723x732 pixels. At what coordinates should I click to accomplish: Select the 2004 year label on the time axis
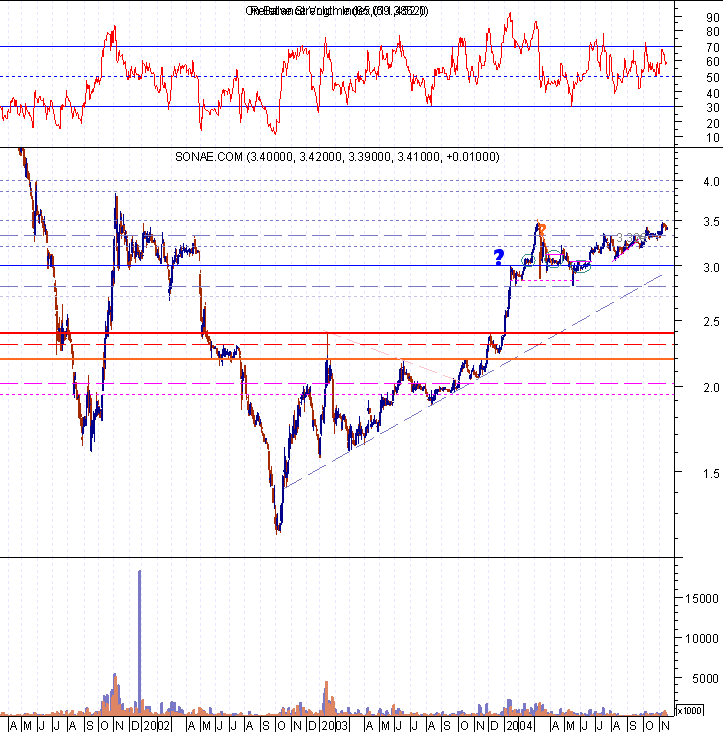519,725
